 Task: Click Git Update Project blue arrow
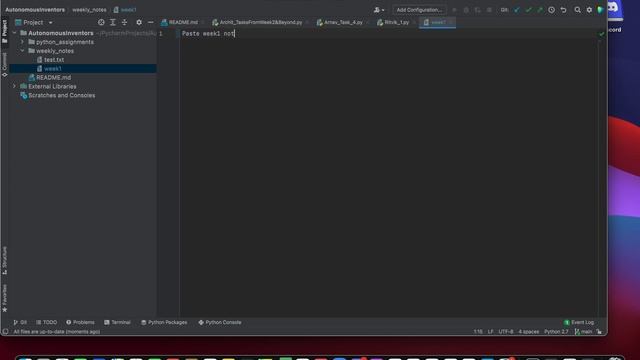(517, 10)
